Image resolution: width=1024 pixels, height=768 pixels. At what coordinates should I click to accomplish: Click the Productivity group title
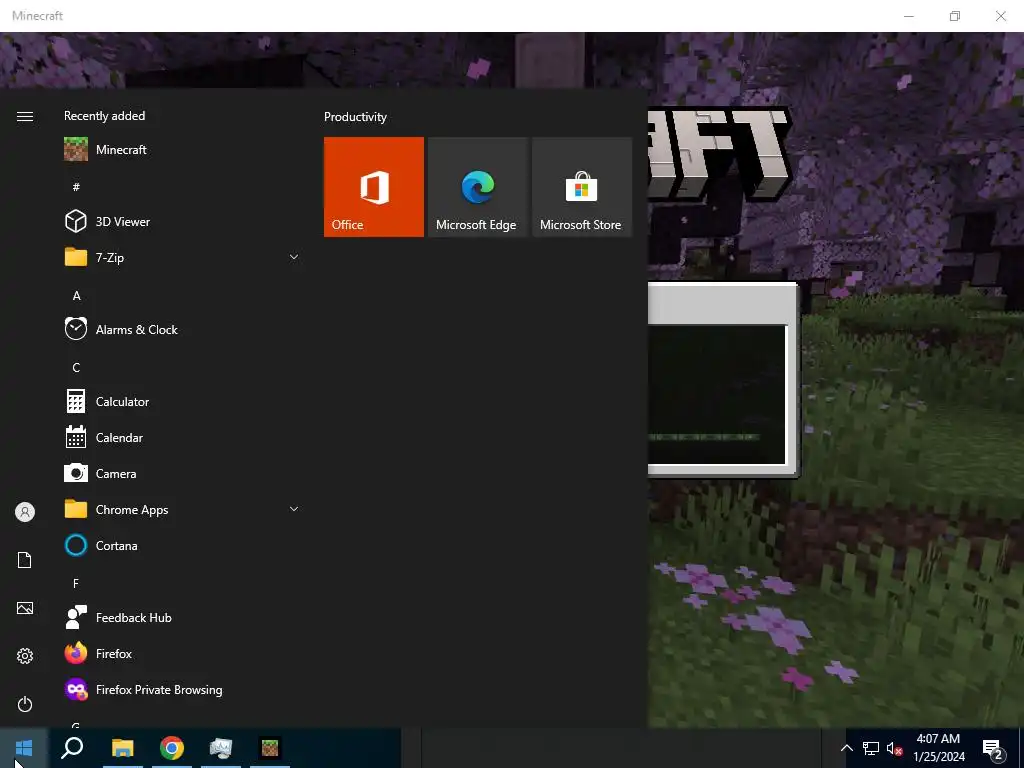coord(355,117)
